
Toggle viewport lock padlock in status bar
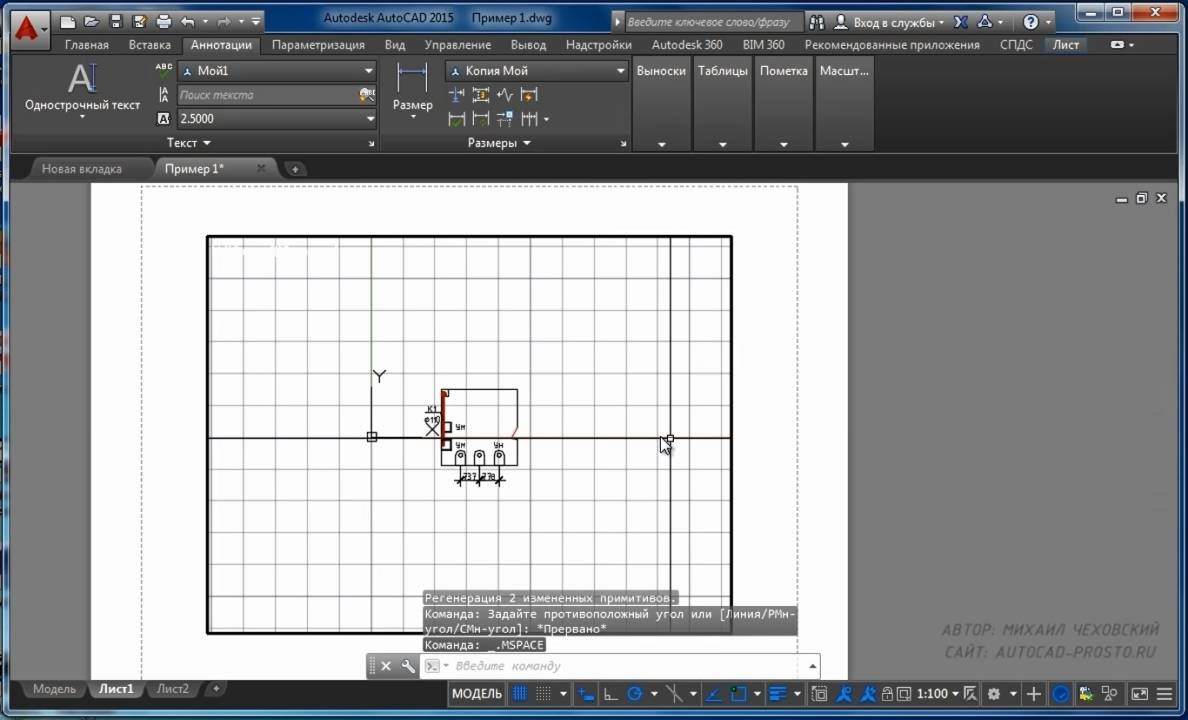(x=887, y=693)
